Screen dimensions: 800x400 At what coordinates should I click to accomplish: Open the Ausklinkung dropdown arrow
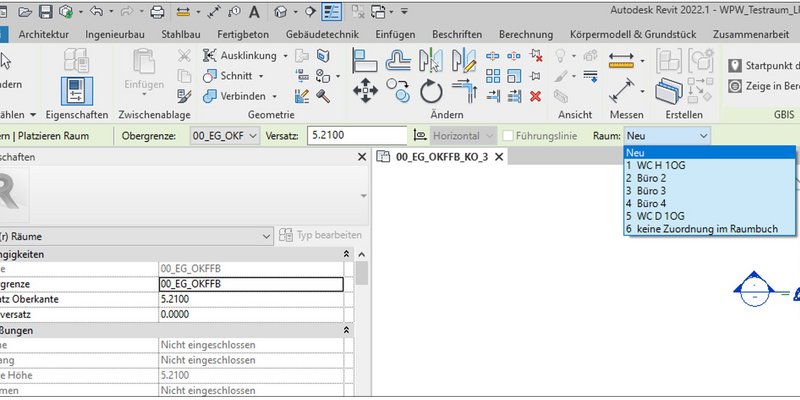[286, 56]
